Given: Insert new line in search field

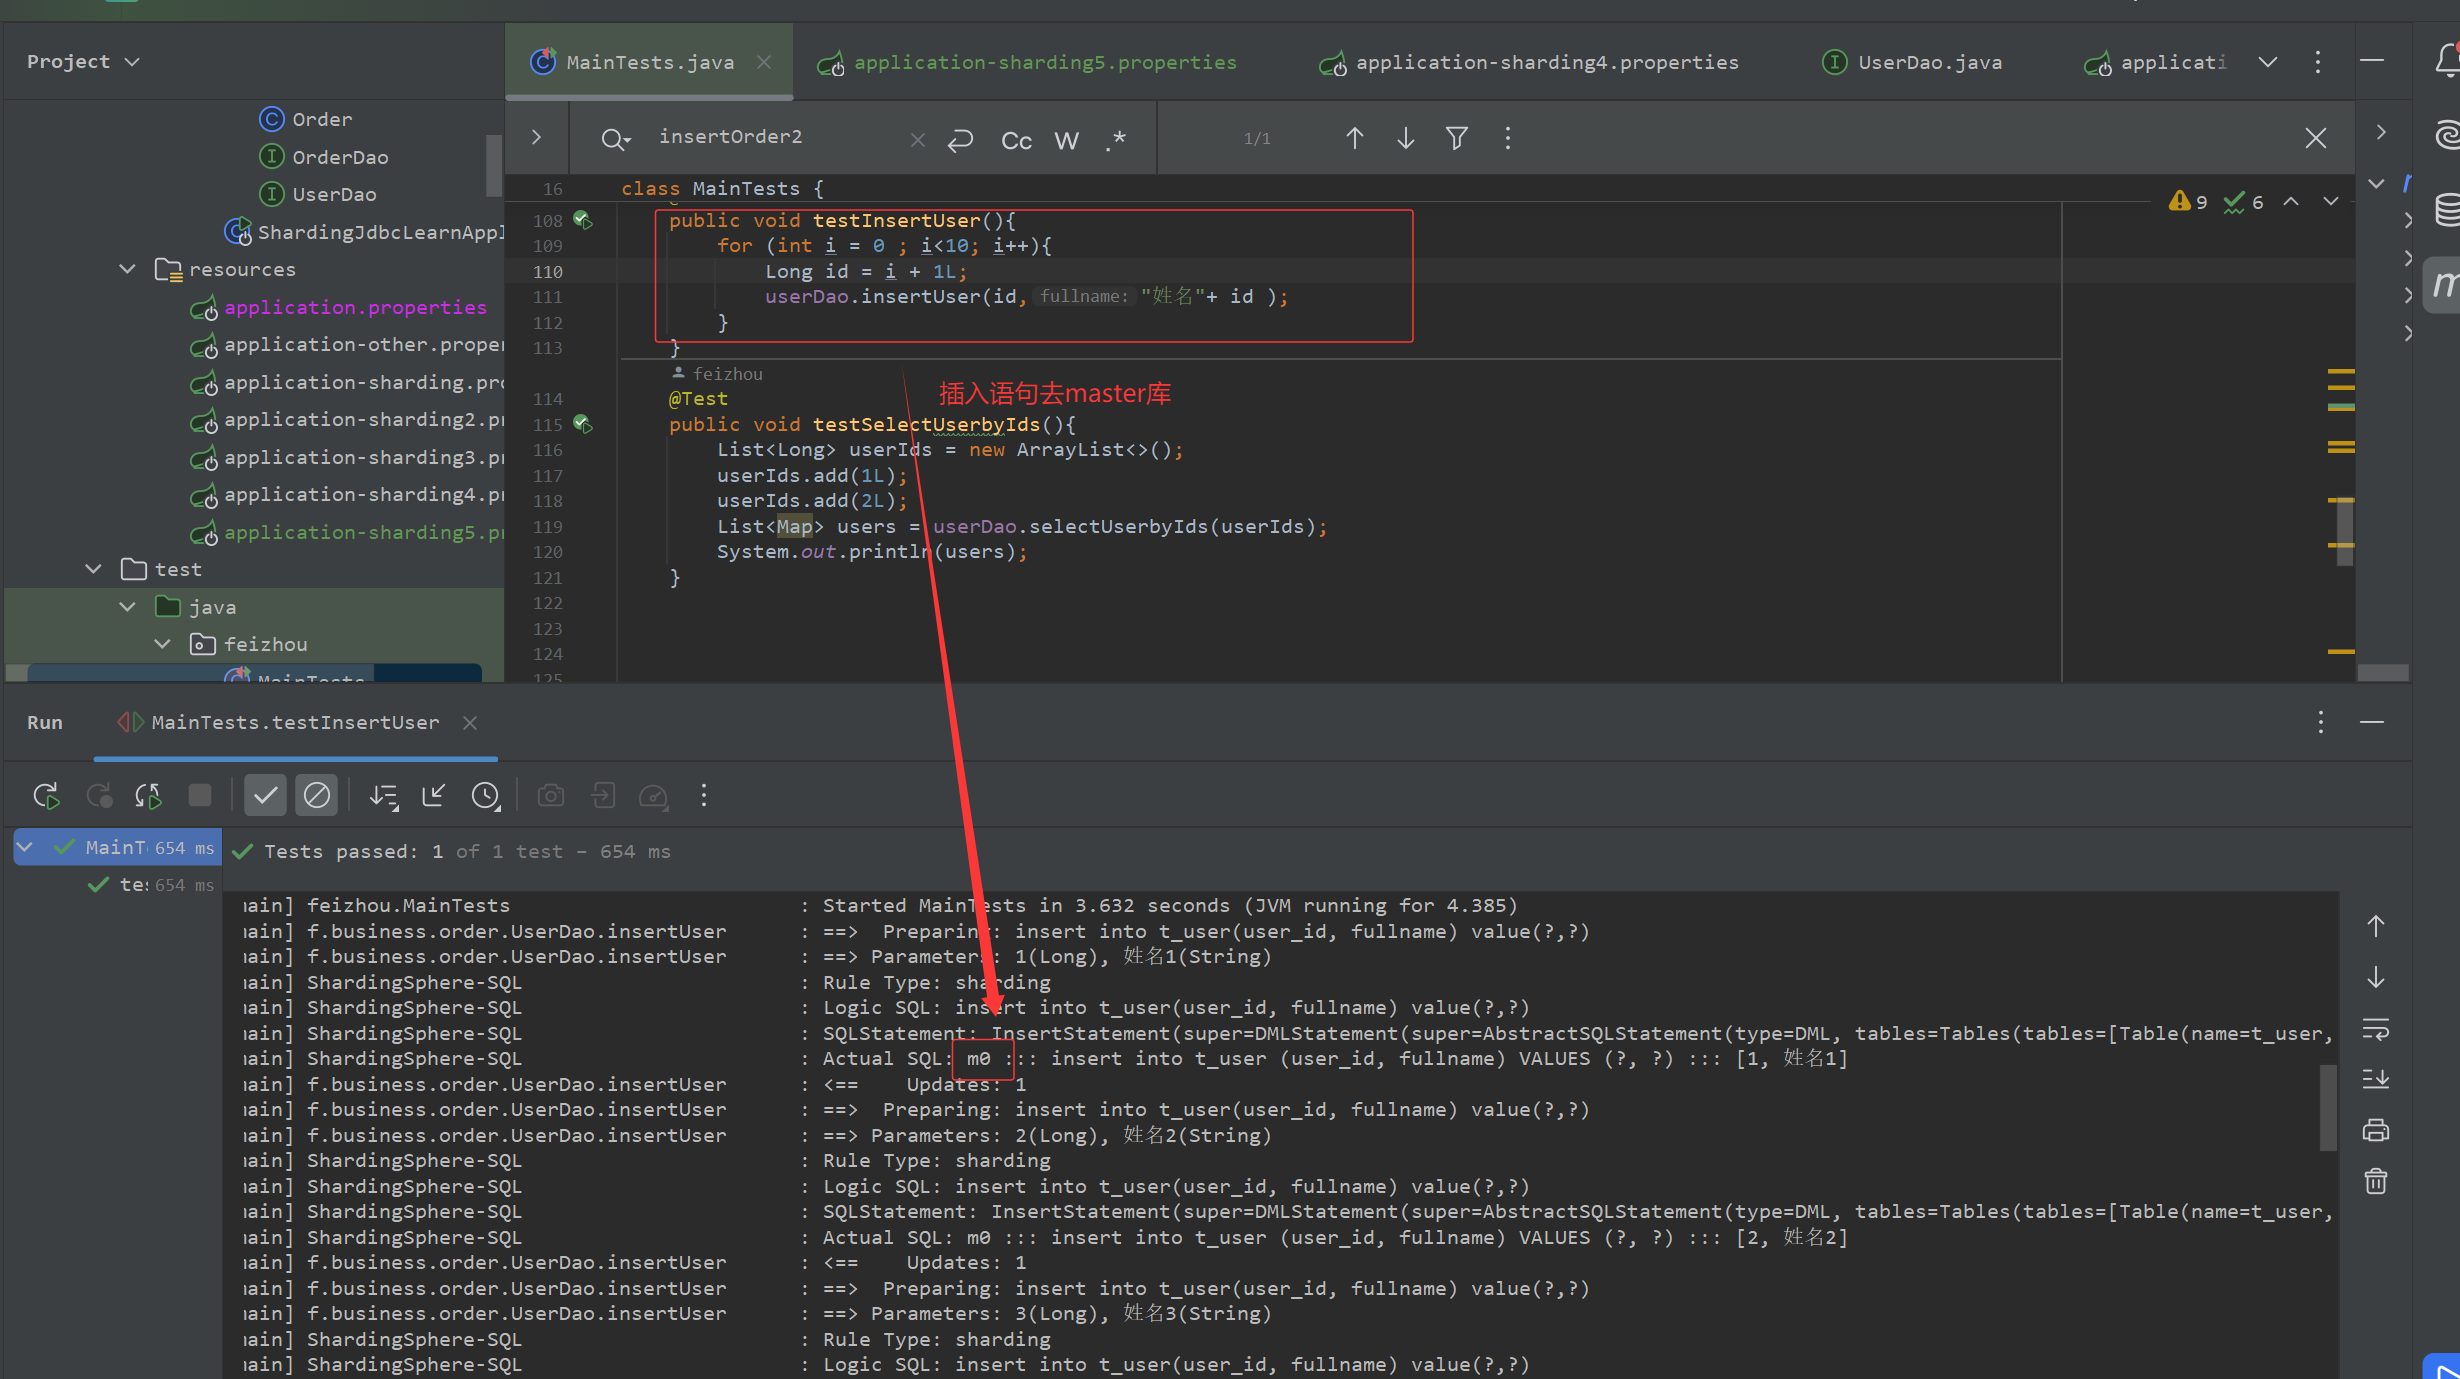Looking at the screenshot, I should pyautogui.click(x=960, y=140).
